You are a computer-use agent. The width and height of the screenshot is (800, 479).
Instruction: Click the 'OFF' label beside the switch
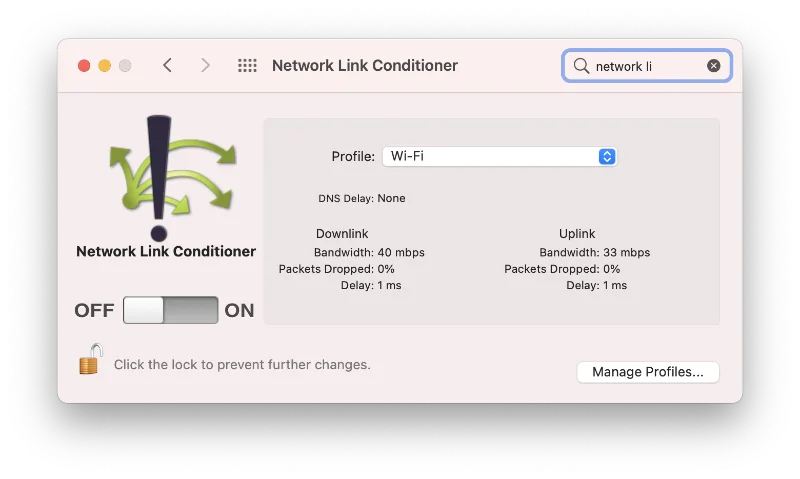coord(94,310)
